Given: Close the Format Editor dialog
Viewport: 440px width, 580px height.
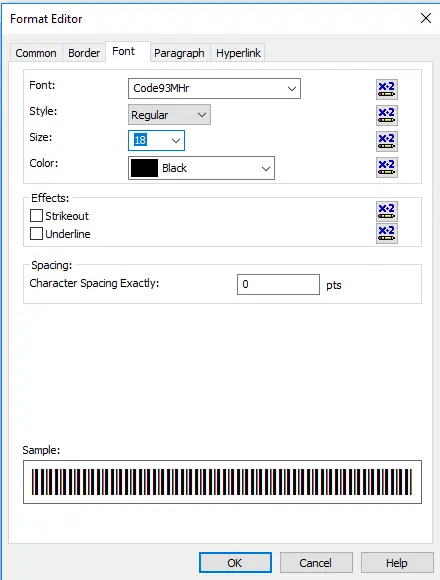Looking at the screenshot, I should (x=426, y=18).
